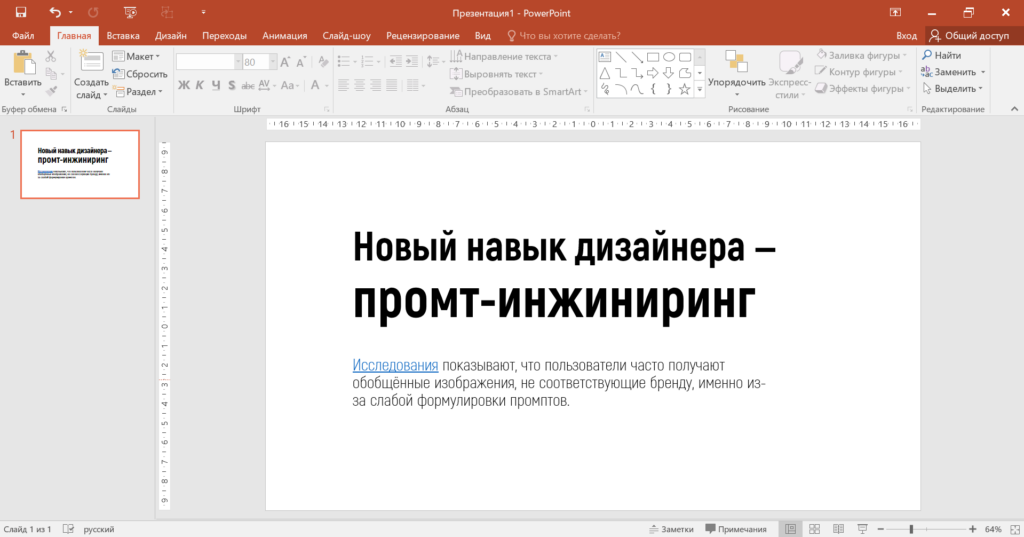Fit slide to current window icon

pos(1015,529)
